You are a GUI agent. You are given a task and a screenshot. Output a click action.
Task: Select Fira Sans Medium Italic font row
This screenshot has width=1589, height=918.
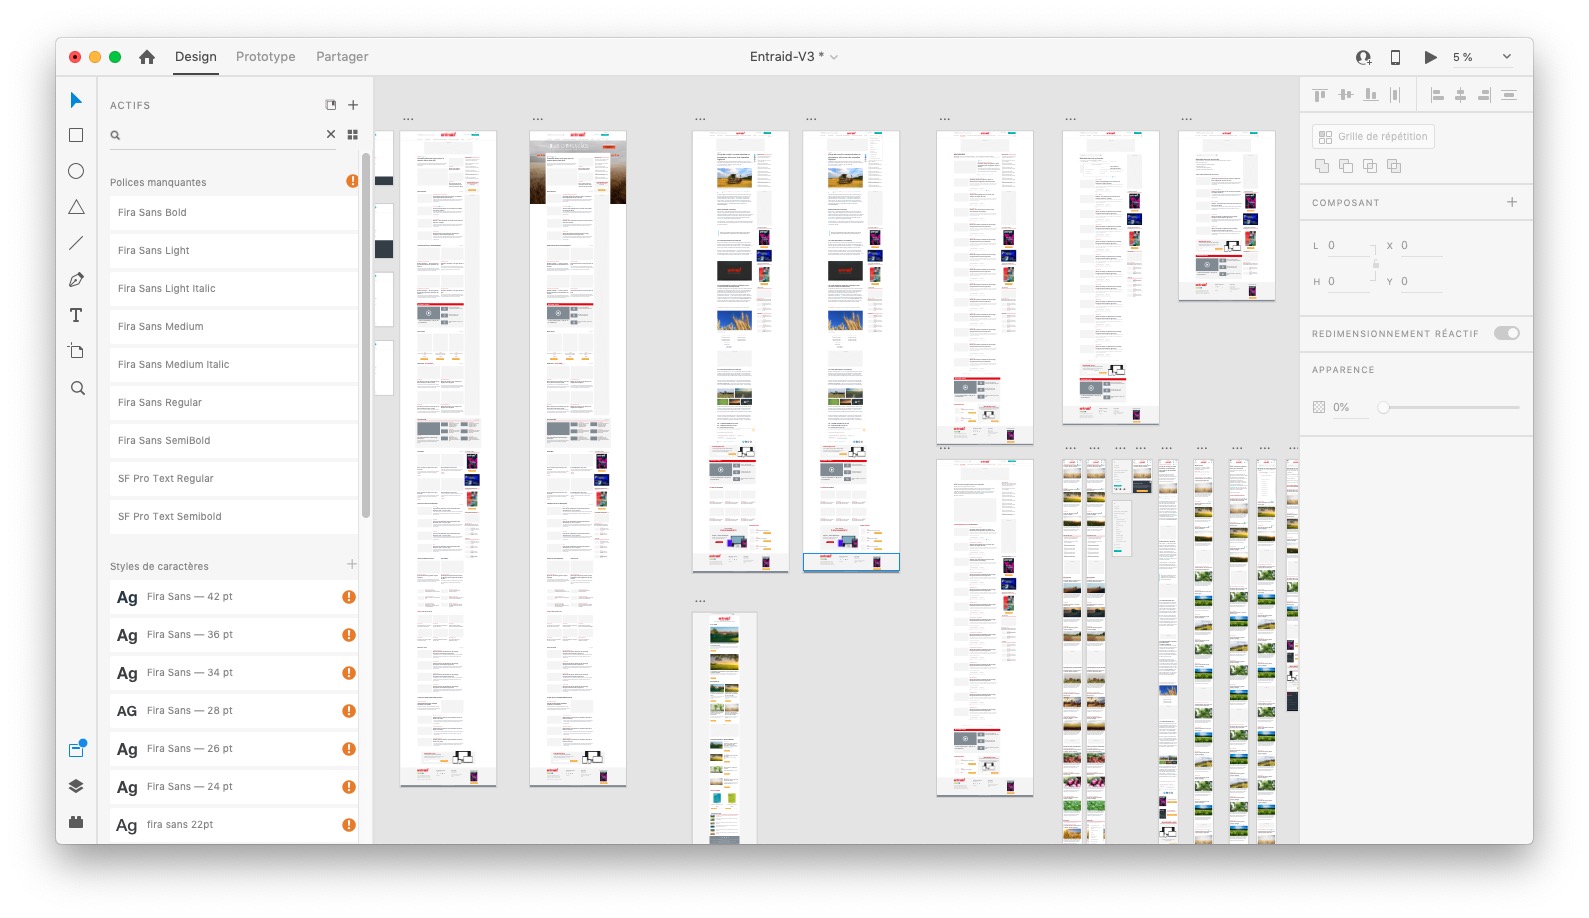point(234,365)
